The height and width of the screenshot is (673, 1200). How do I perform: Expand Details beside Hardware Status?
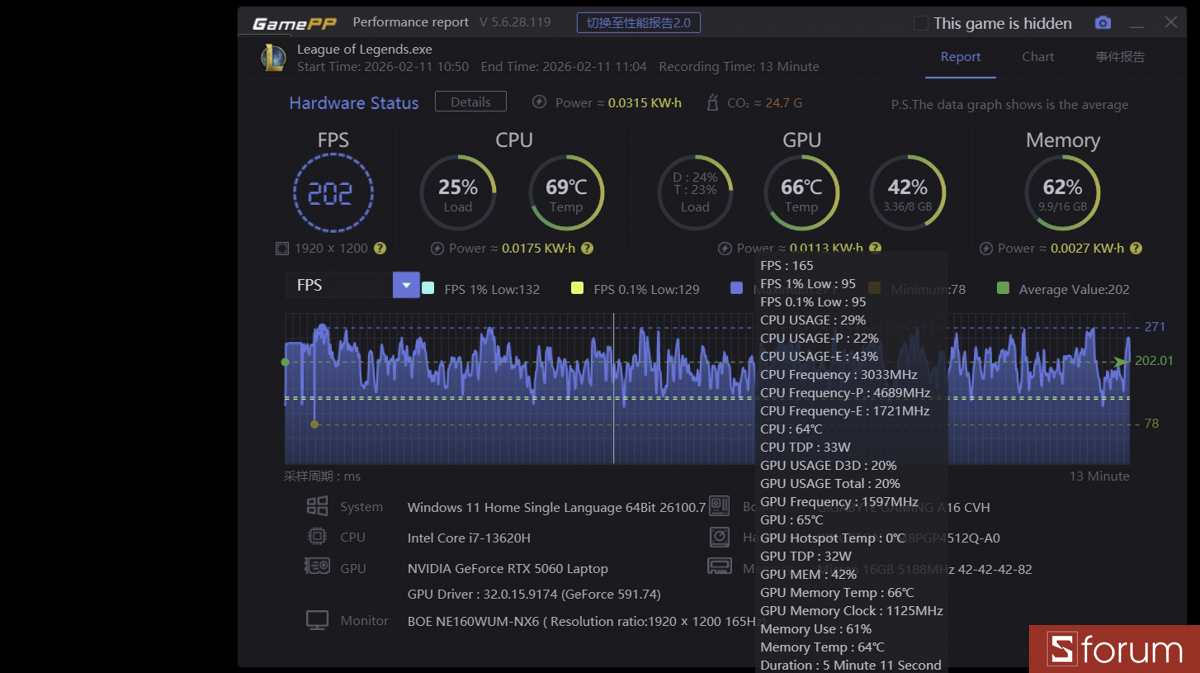tap(470, 101)
